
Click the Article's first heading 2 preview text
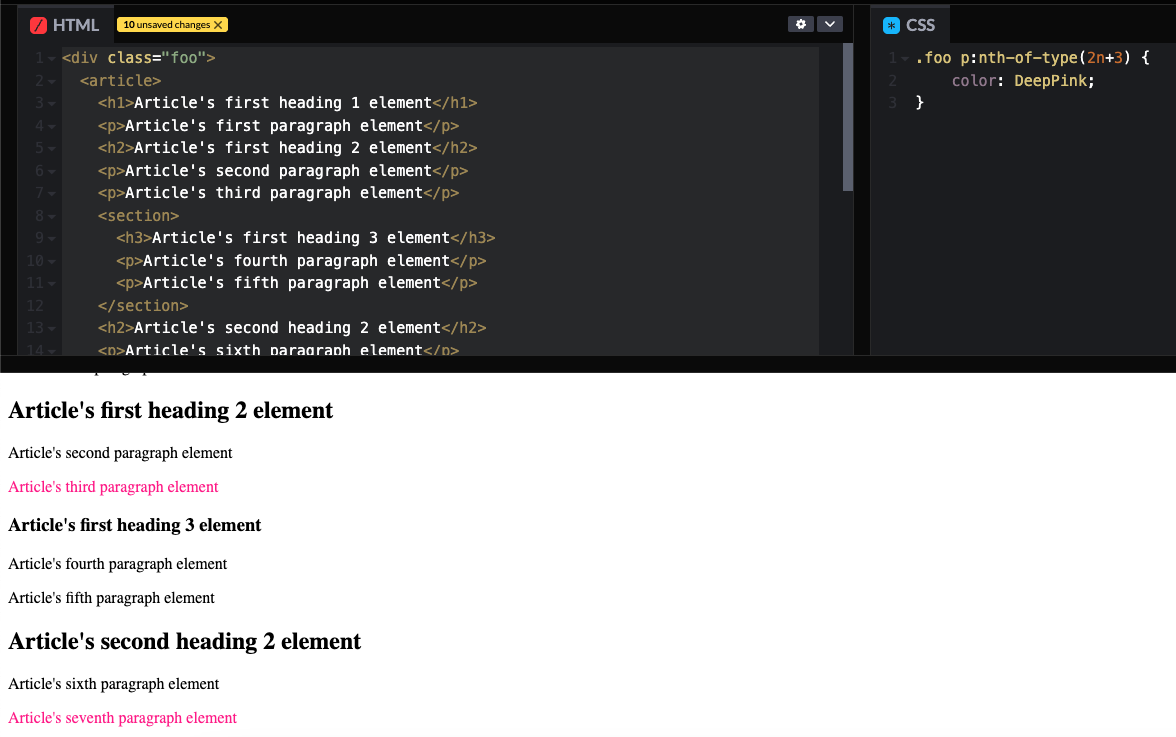(x=170, y=410)
